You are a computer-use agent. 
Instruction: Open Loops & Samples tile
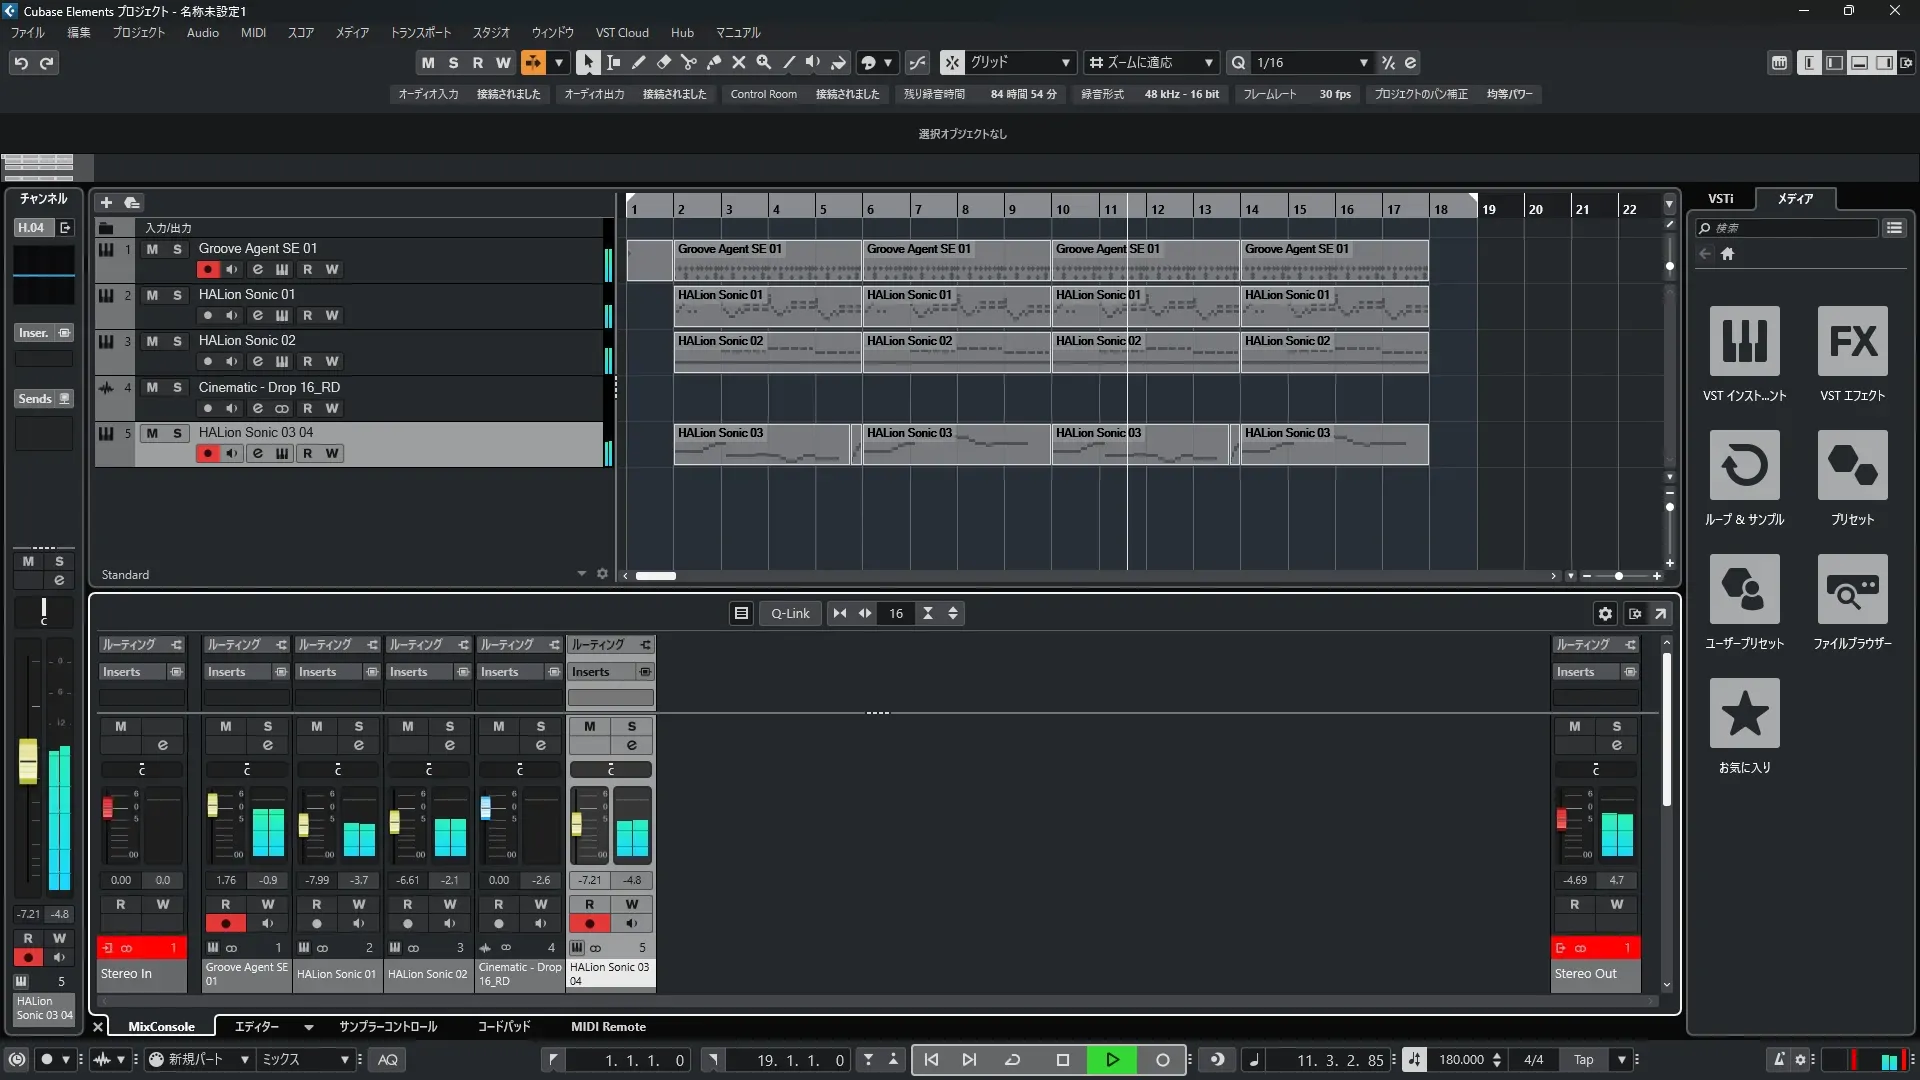pyautogui.click(x=1744, y=465)
